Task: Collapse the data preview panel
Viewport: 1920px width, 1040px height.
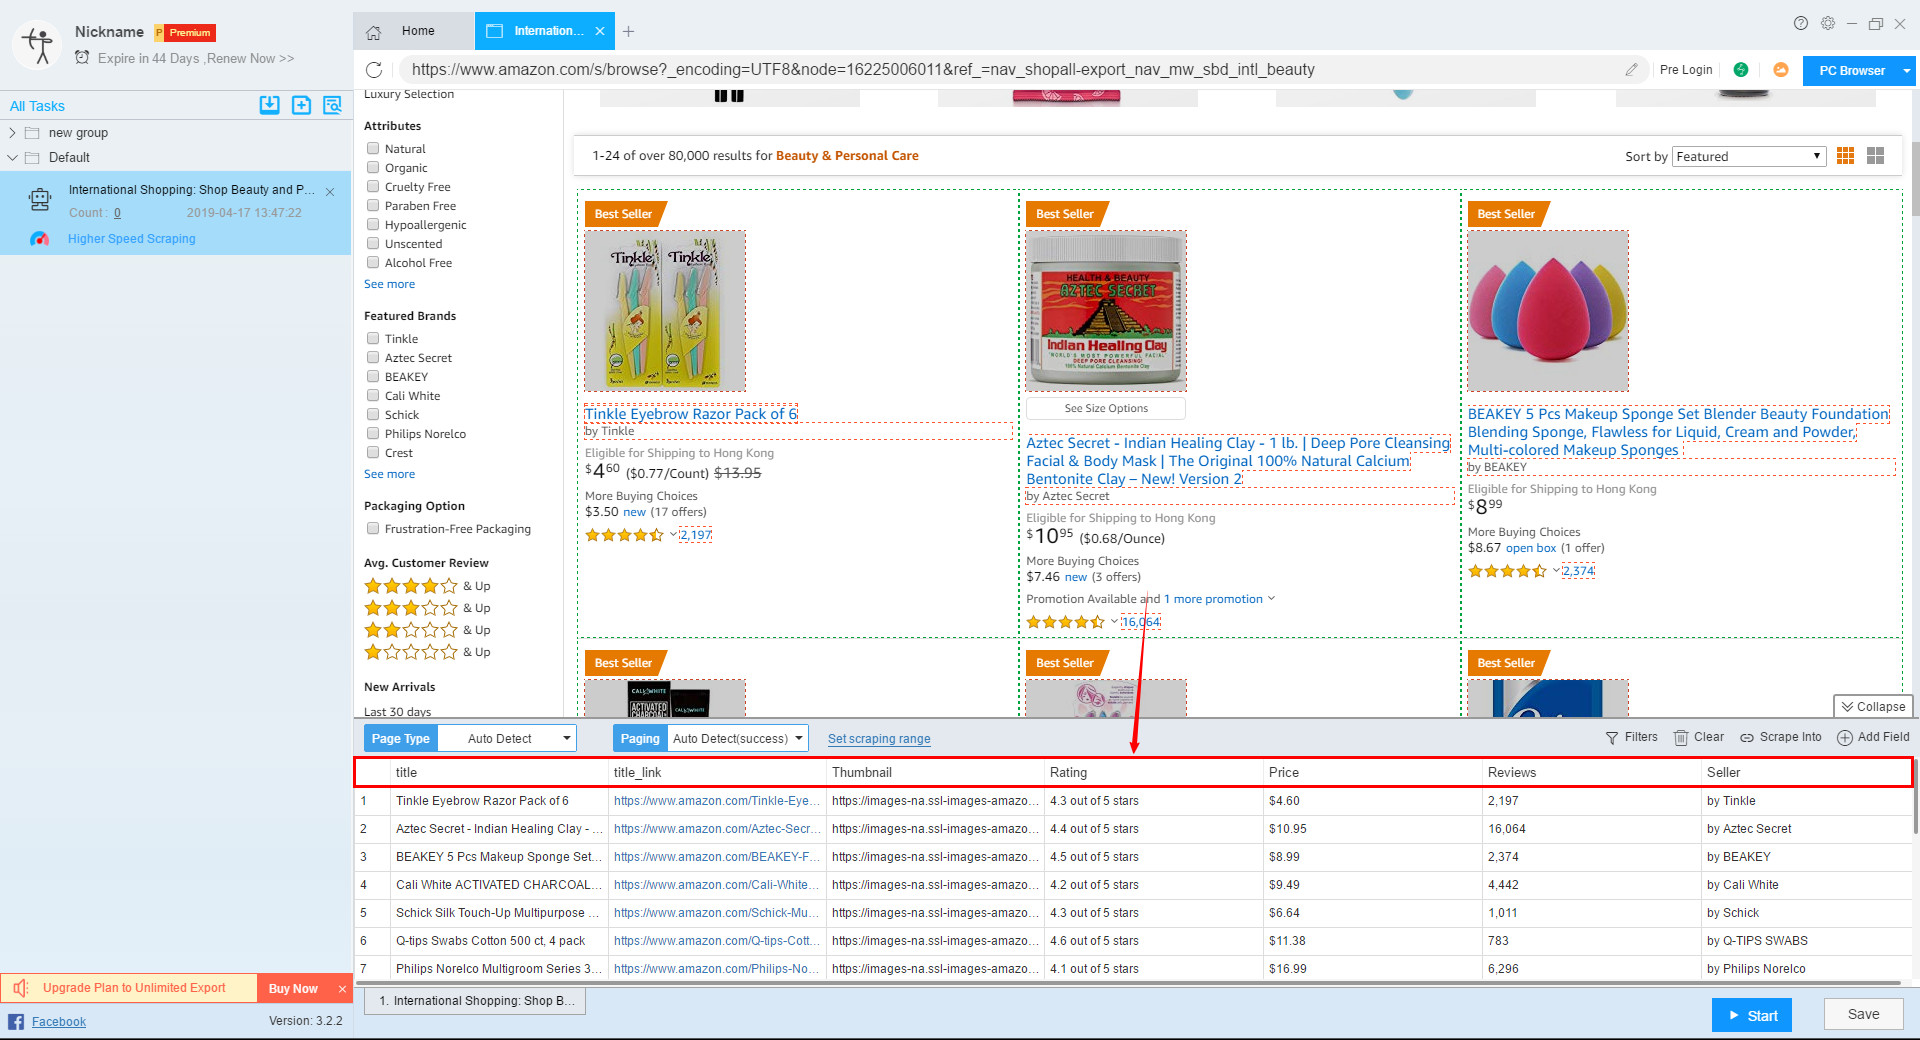Action: 1873,707
